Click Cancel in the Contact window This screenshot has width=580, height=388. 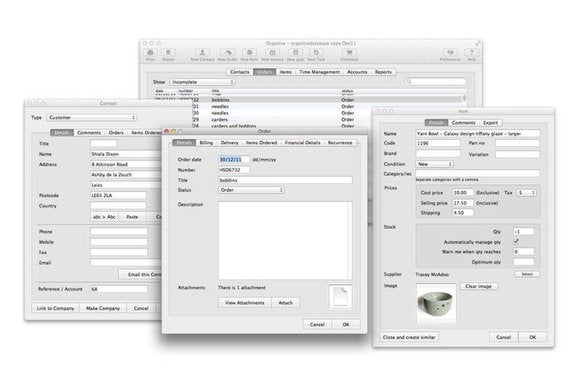pyautogui.click(x=141, y=308)
